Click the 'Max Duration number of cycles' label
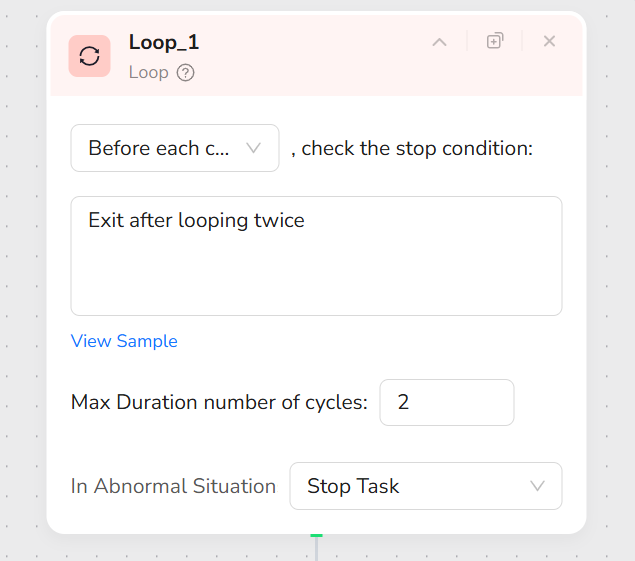The image size is (635, 561). [x=219, y=403]
